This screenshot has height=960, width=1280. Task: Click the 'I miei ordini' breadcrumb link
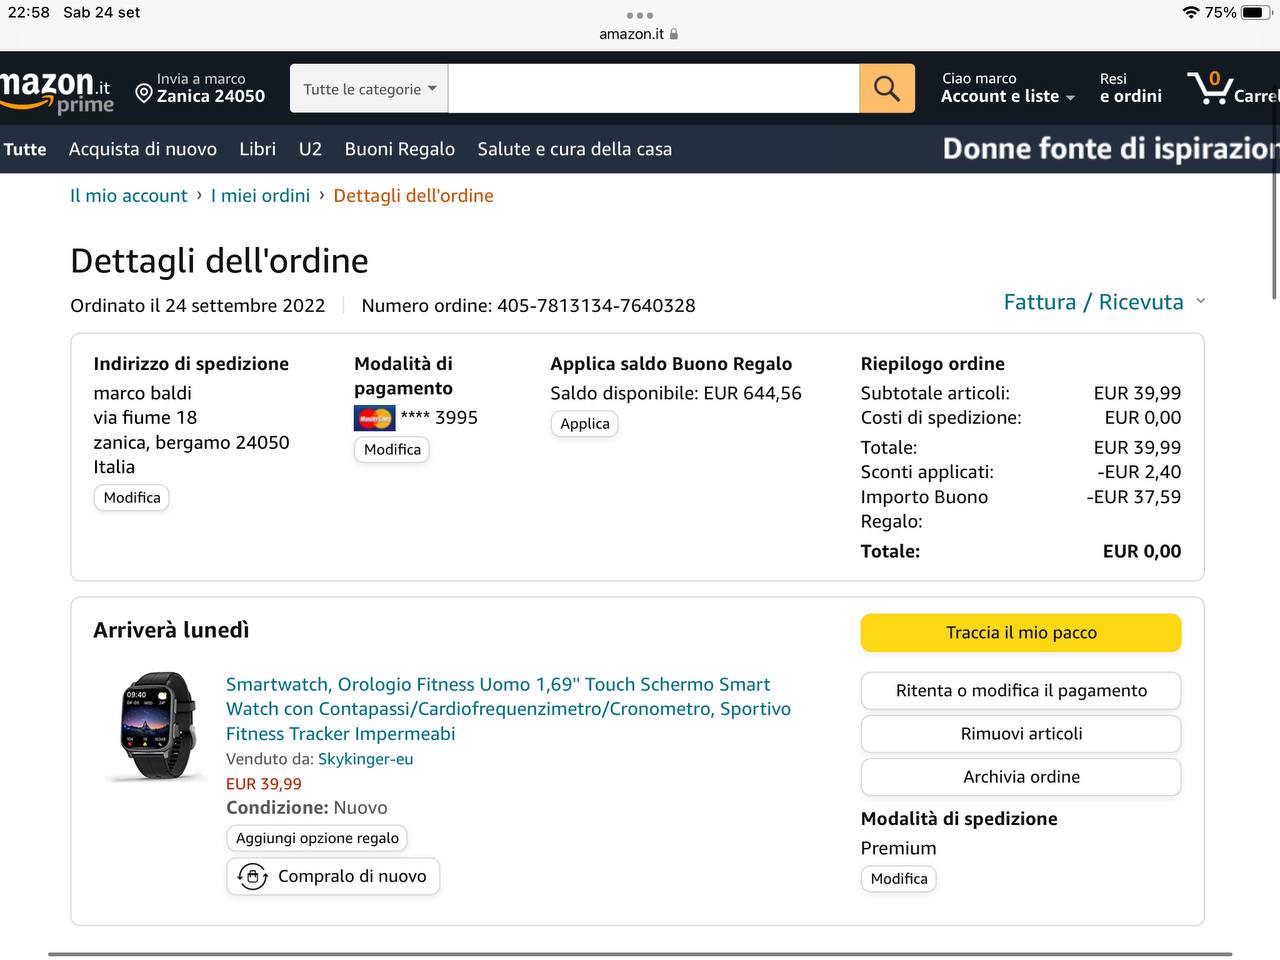260,196
